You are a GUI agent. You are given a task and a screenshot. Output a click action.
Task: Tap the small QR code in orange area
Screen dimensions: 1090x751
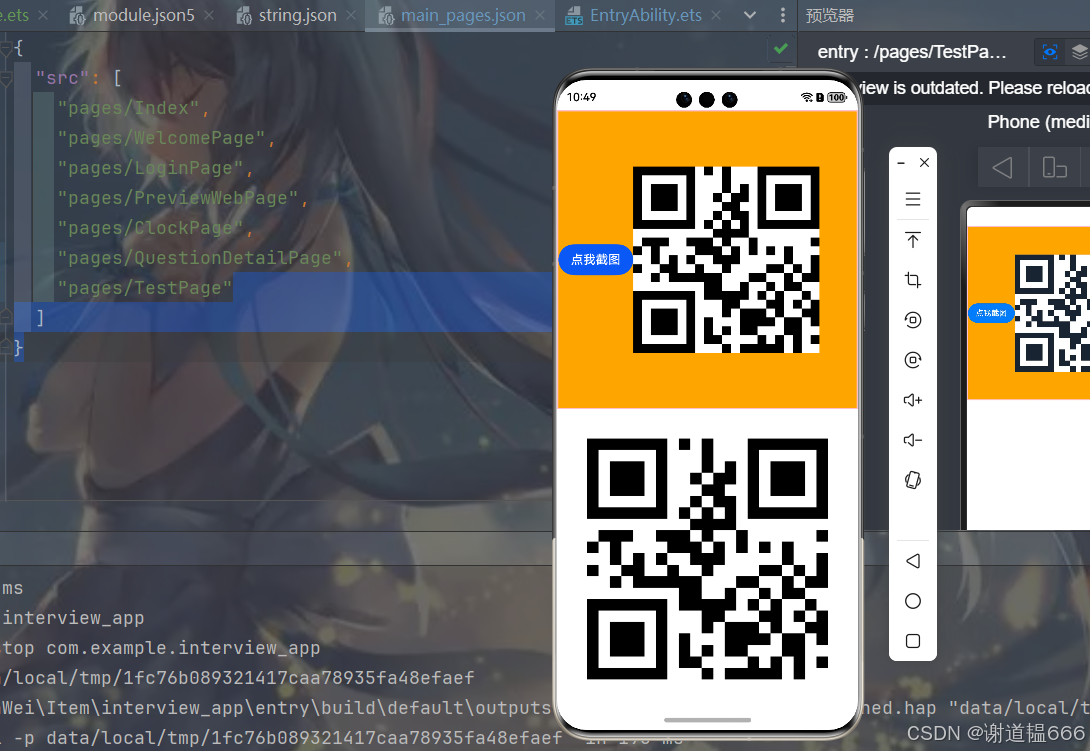click(726, 259)
